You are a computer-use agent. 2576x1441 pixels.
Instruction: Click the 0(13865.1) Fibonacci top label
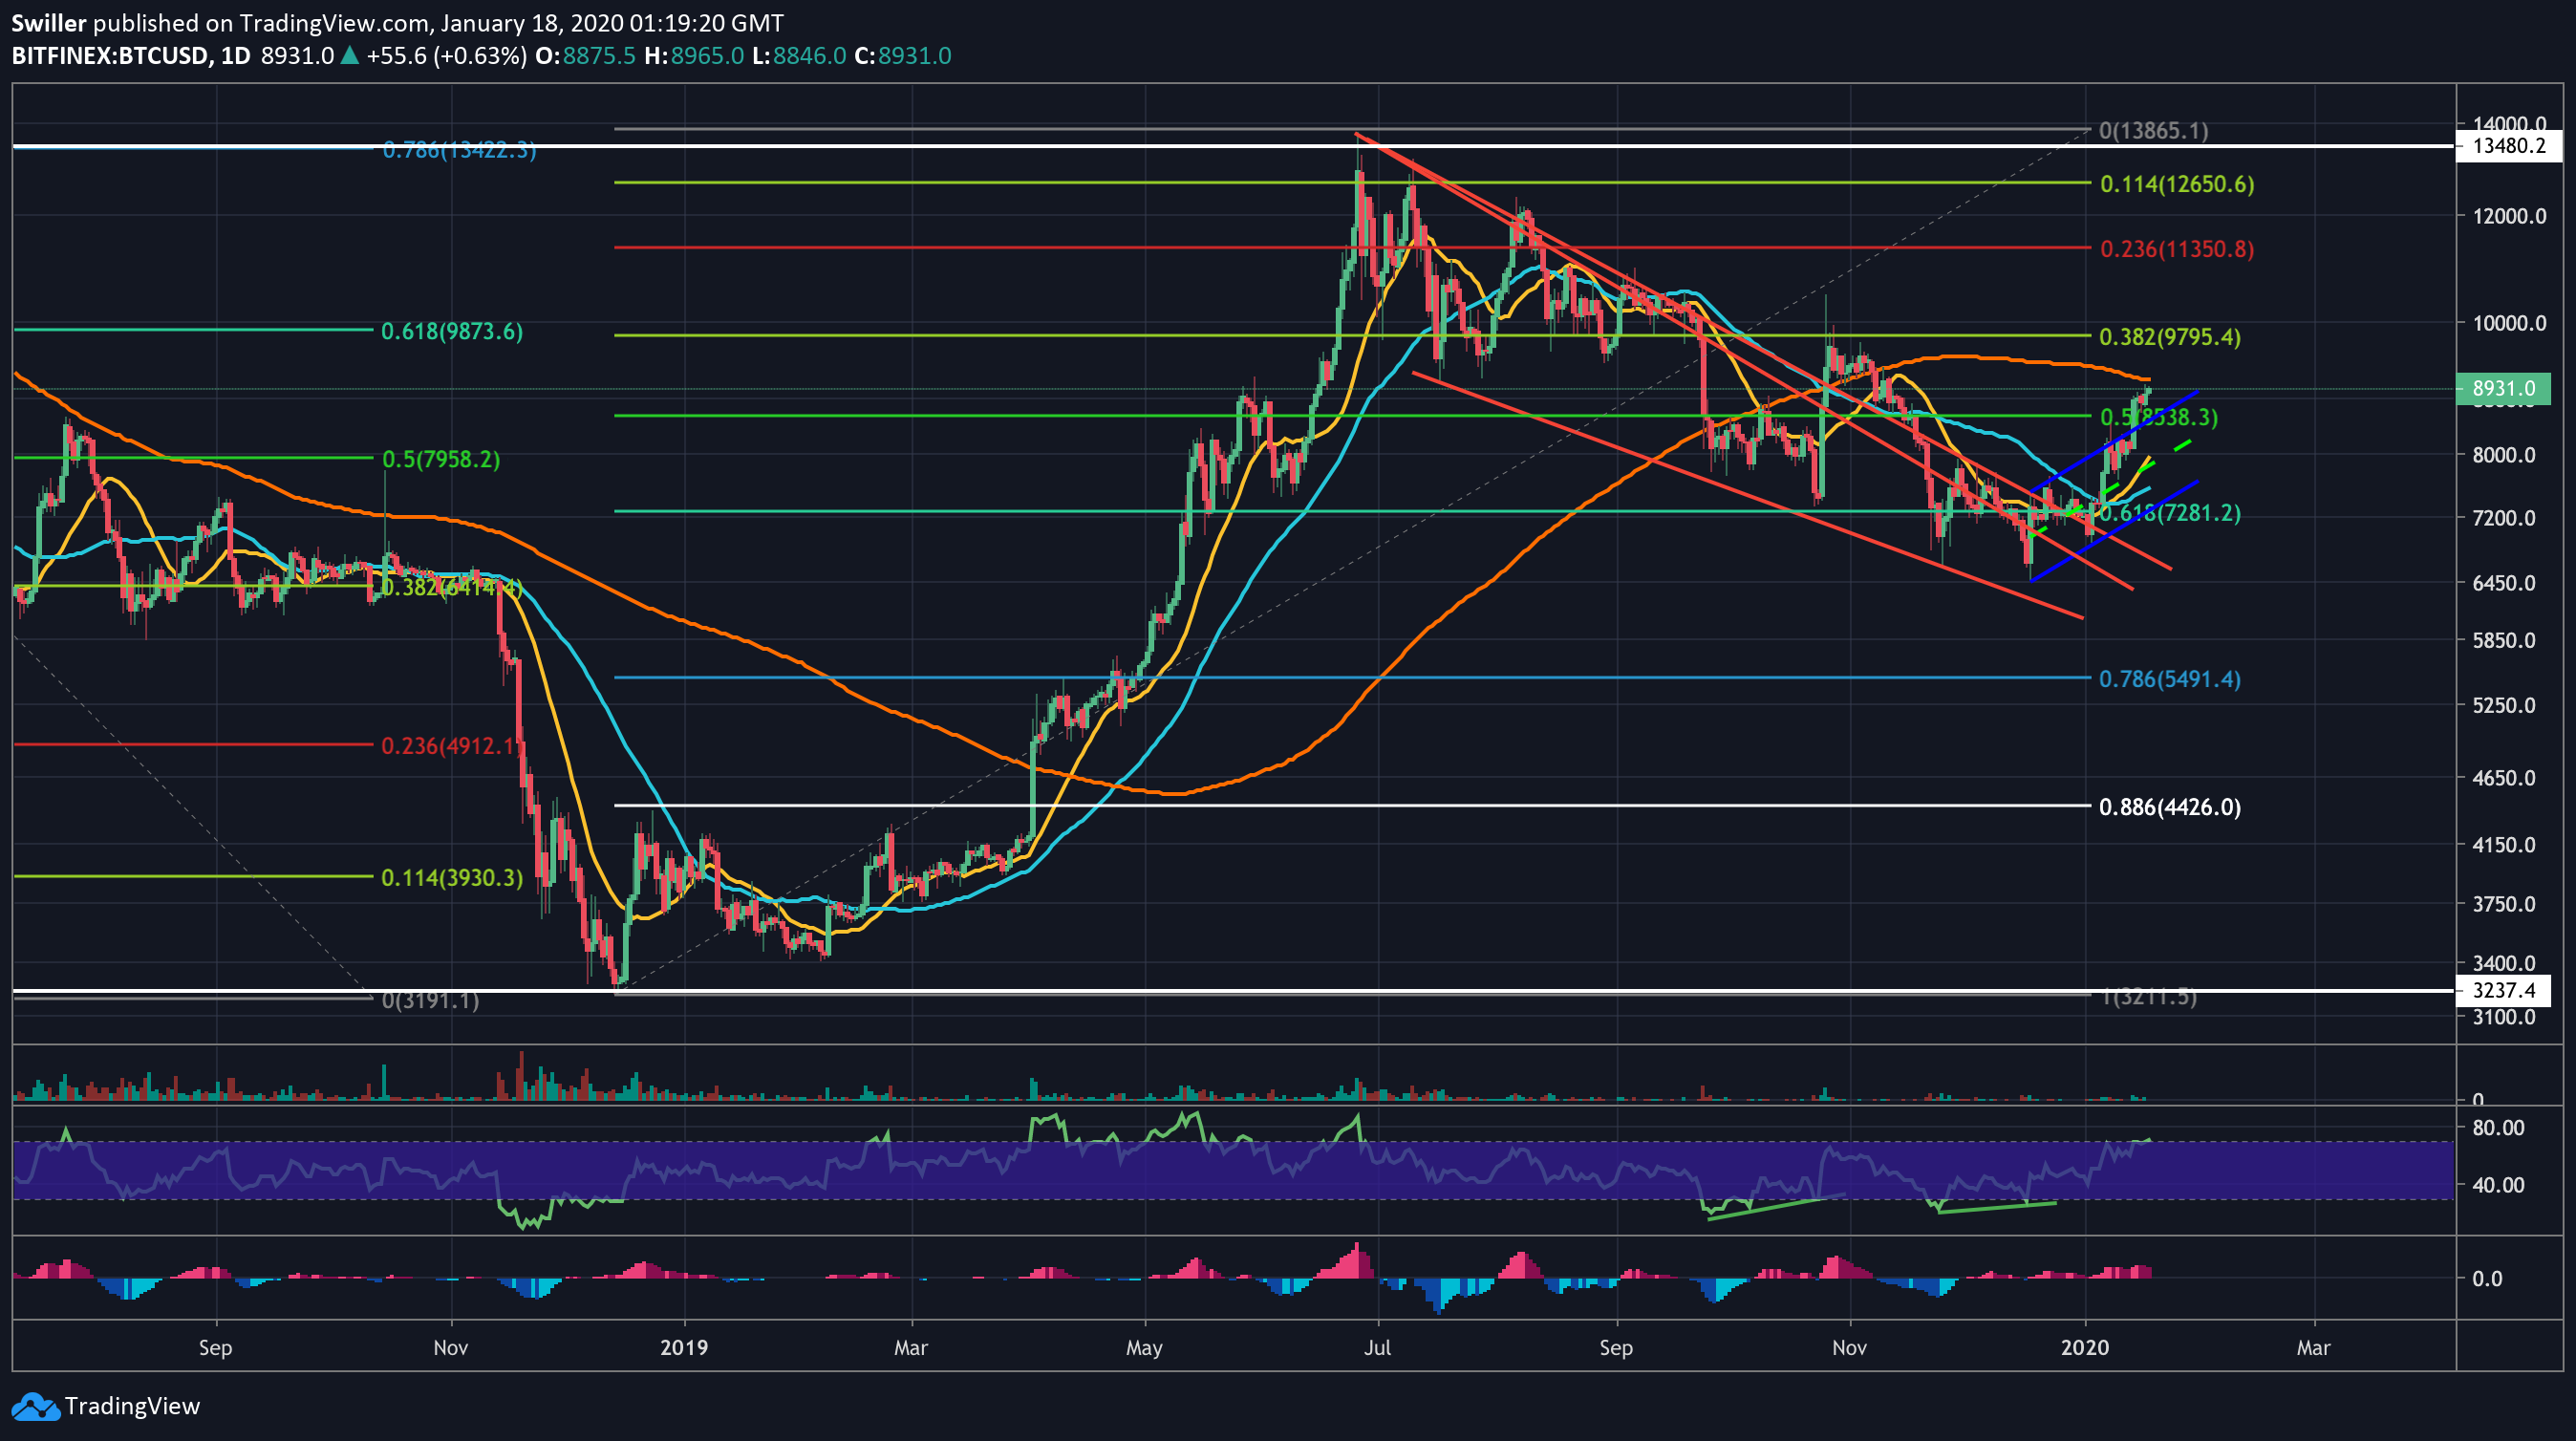2153,131
